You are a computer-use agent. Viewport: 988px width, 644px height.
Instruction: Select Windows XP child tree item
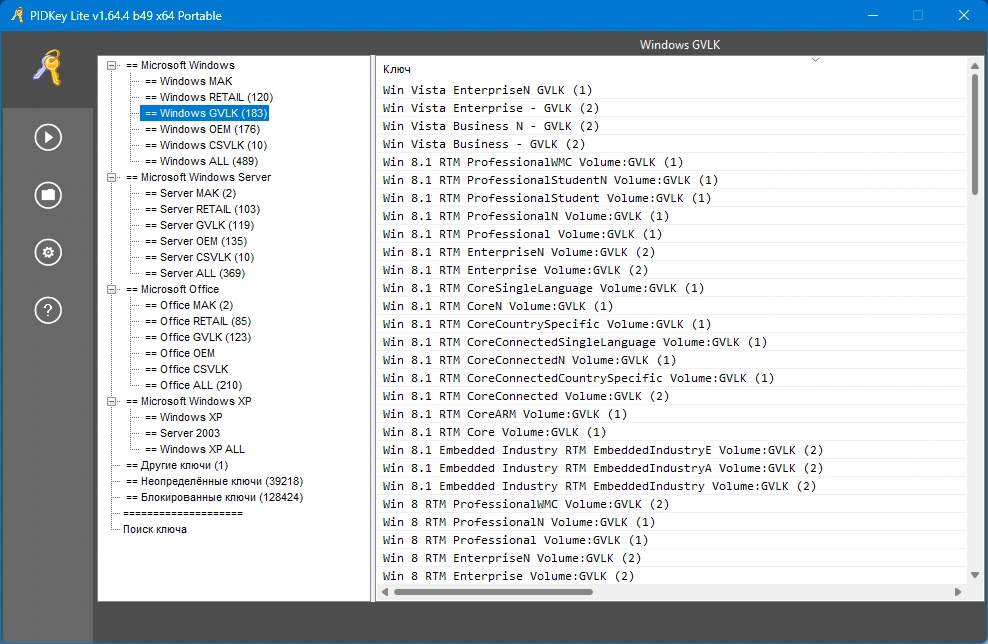pyautogui.click(x=183, y=417)
